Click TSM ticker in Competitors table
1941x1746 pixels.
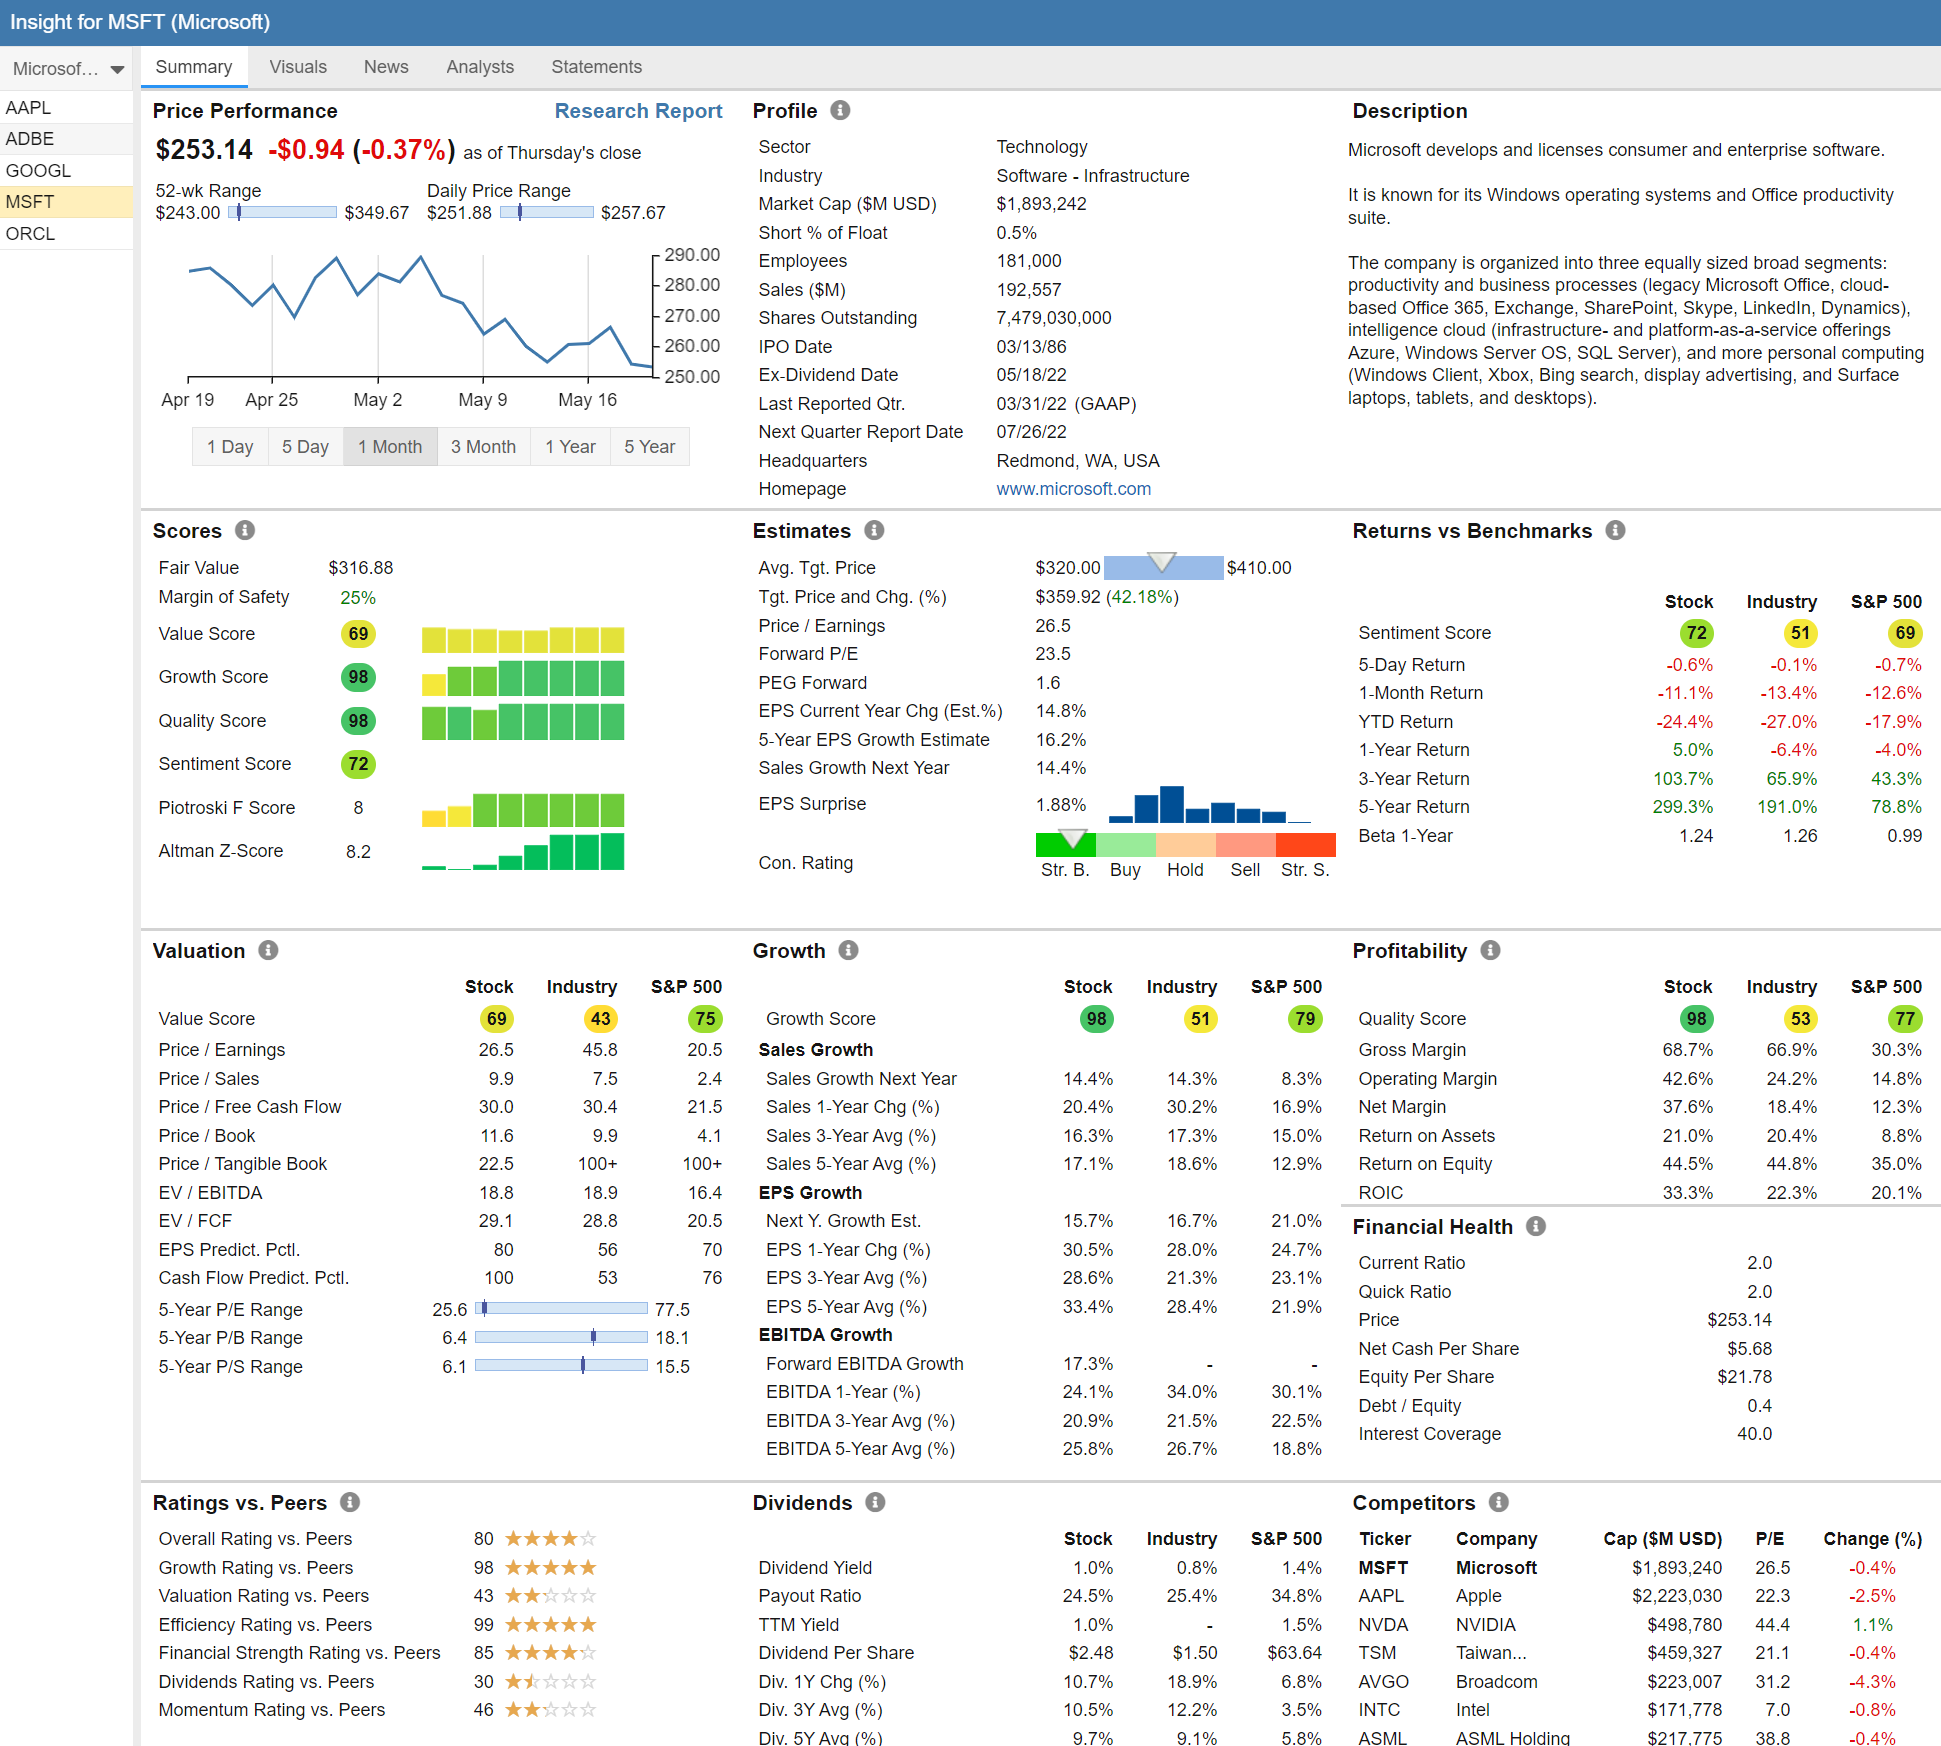[1377, 1653]
